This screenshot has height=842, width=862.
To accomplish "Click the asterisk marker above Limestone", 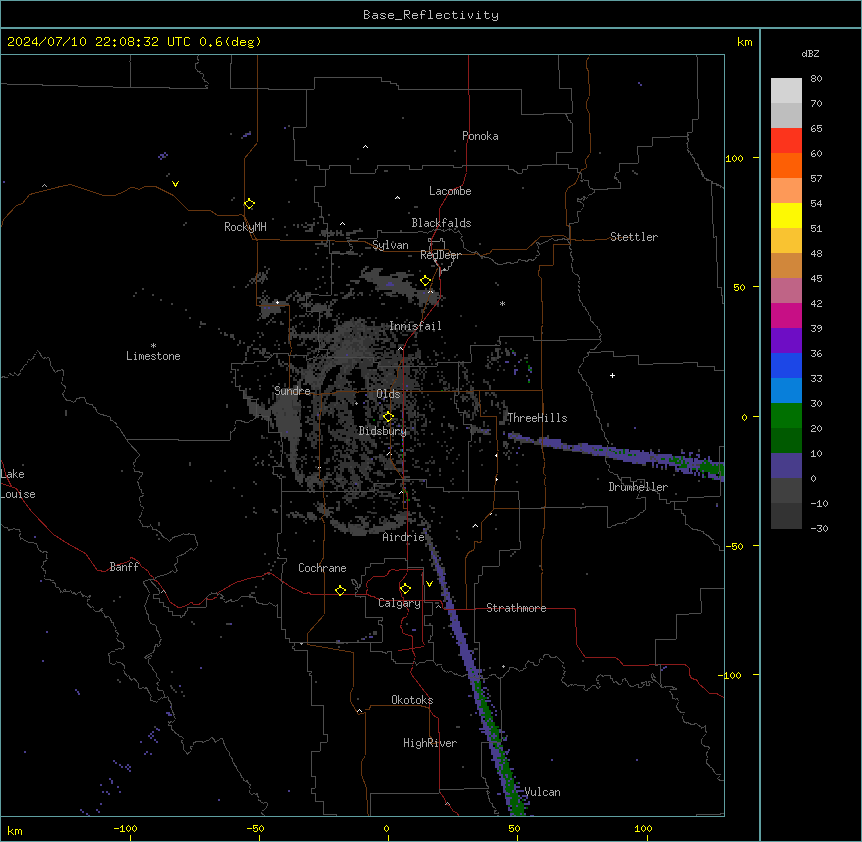I will 153,346.
